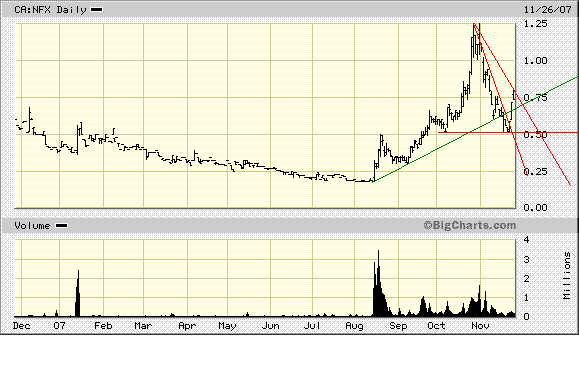This screenshot has height=384, width=579.
Task: Click the Nov month label
Action: pyautogui.click(x=480, y=326)
